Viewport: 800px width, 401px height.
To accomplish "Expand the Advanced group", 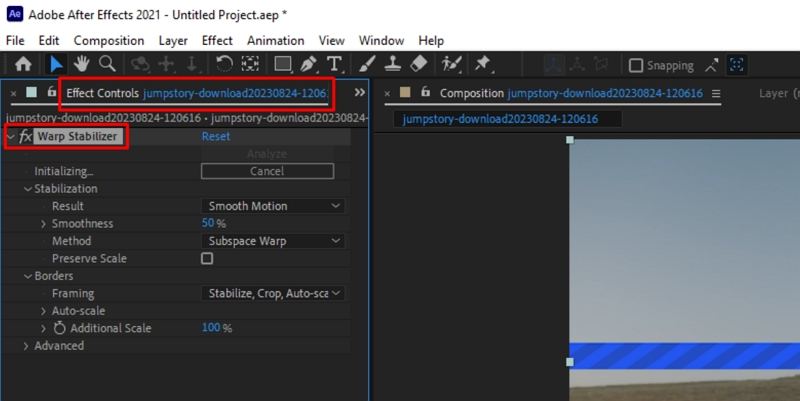I will click(x=27, y=346).
